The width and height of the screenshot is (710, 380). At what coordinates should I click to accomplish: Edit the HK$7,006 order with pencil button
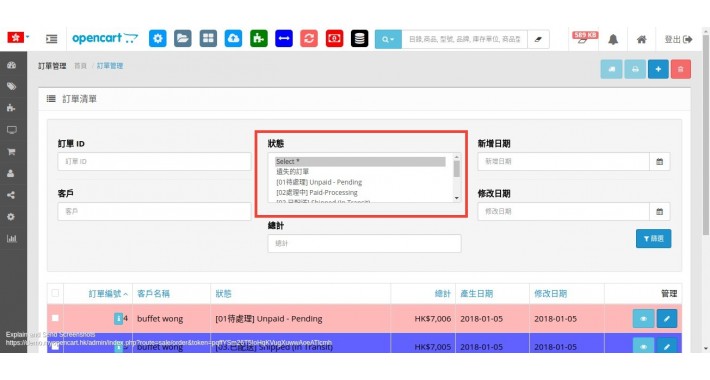coord(667,319)
